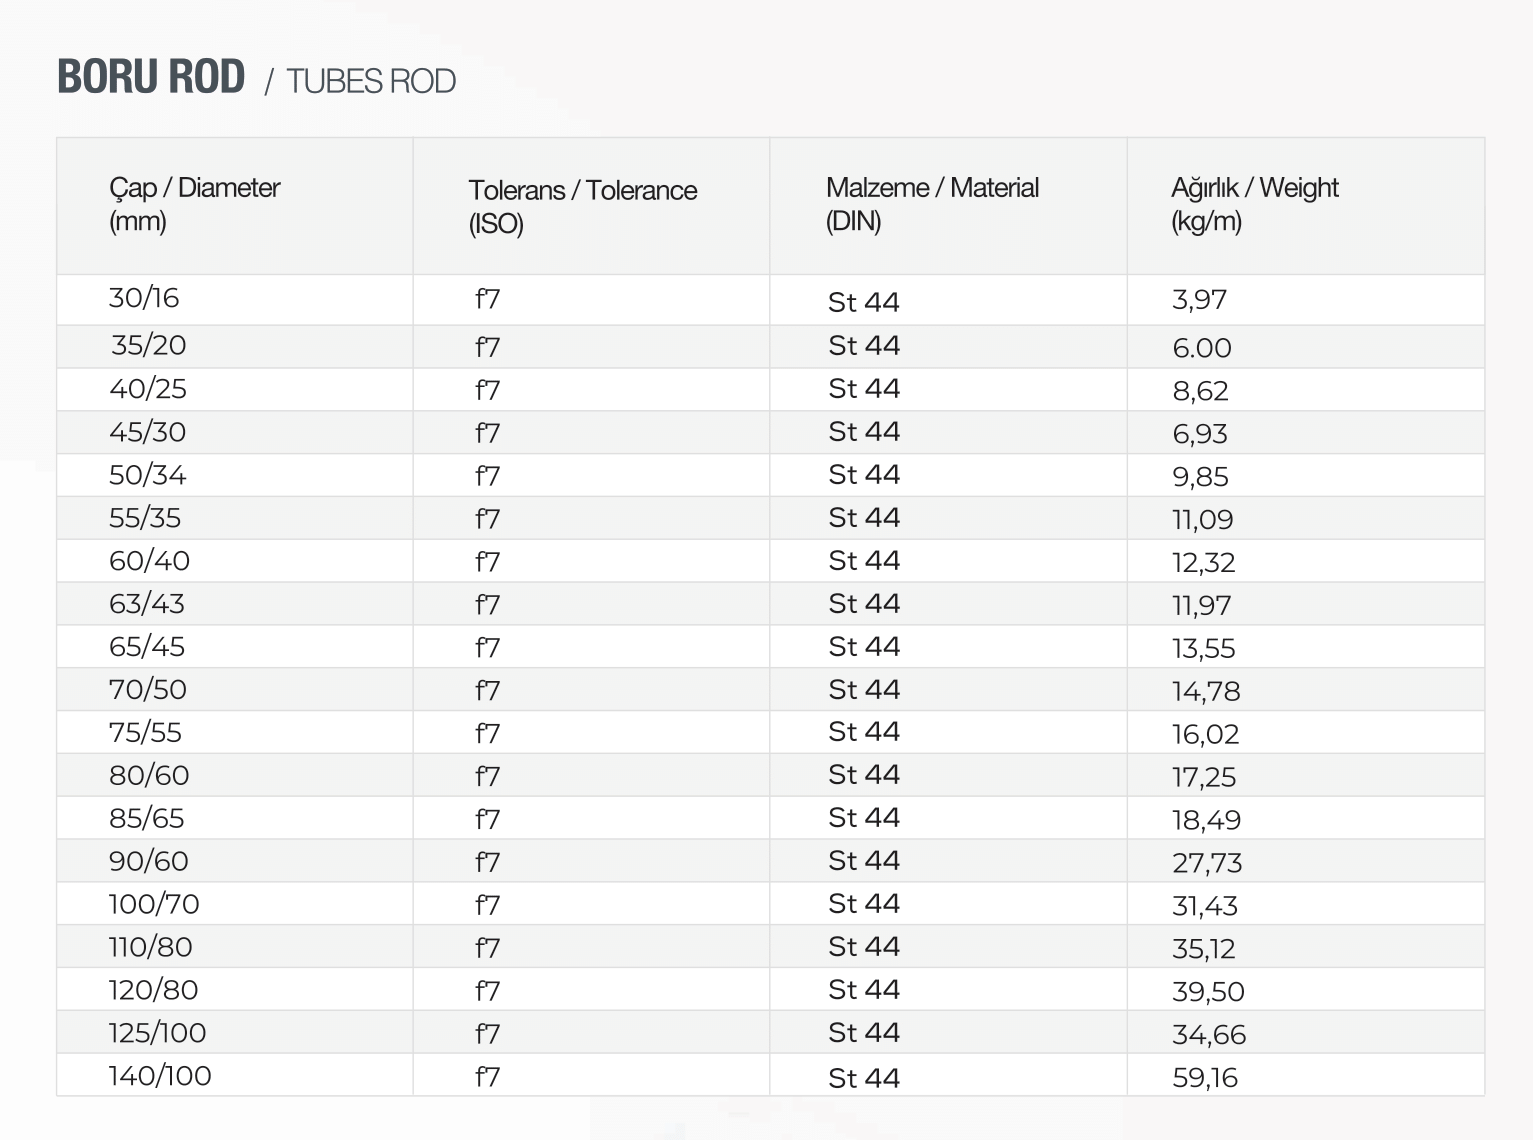Click the 9,85 weight cell

click(x=1200, y=477)
